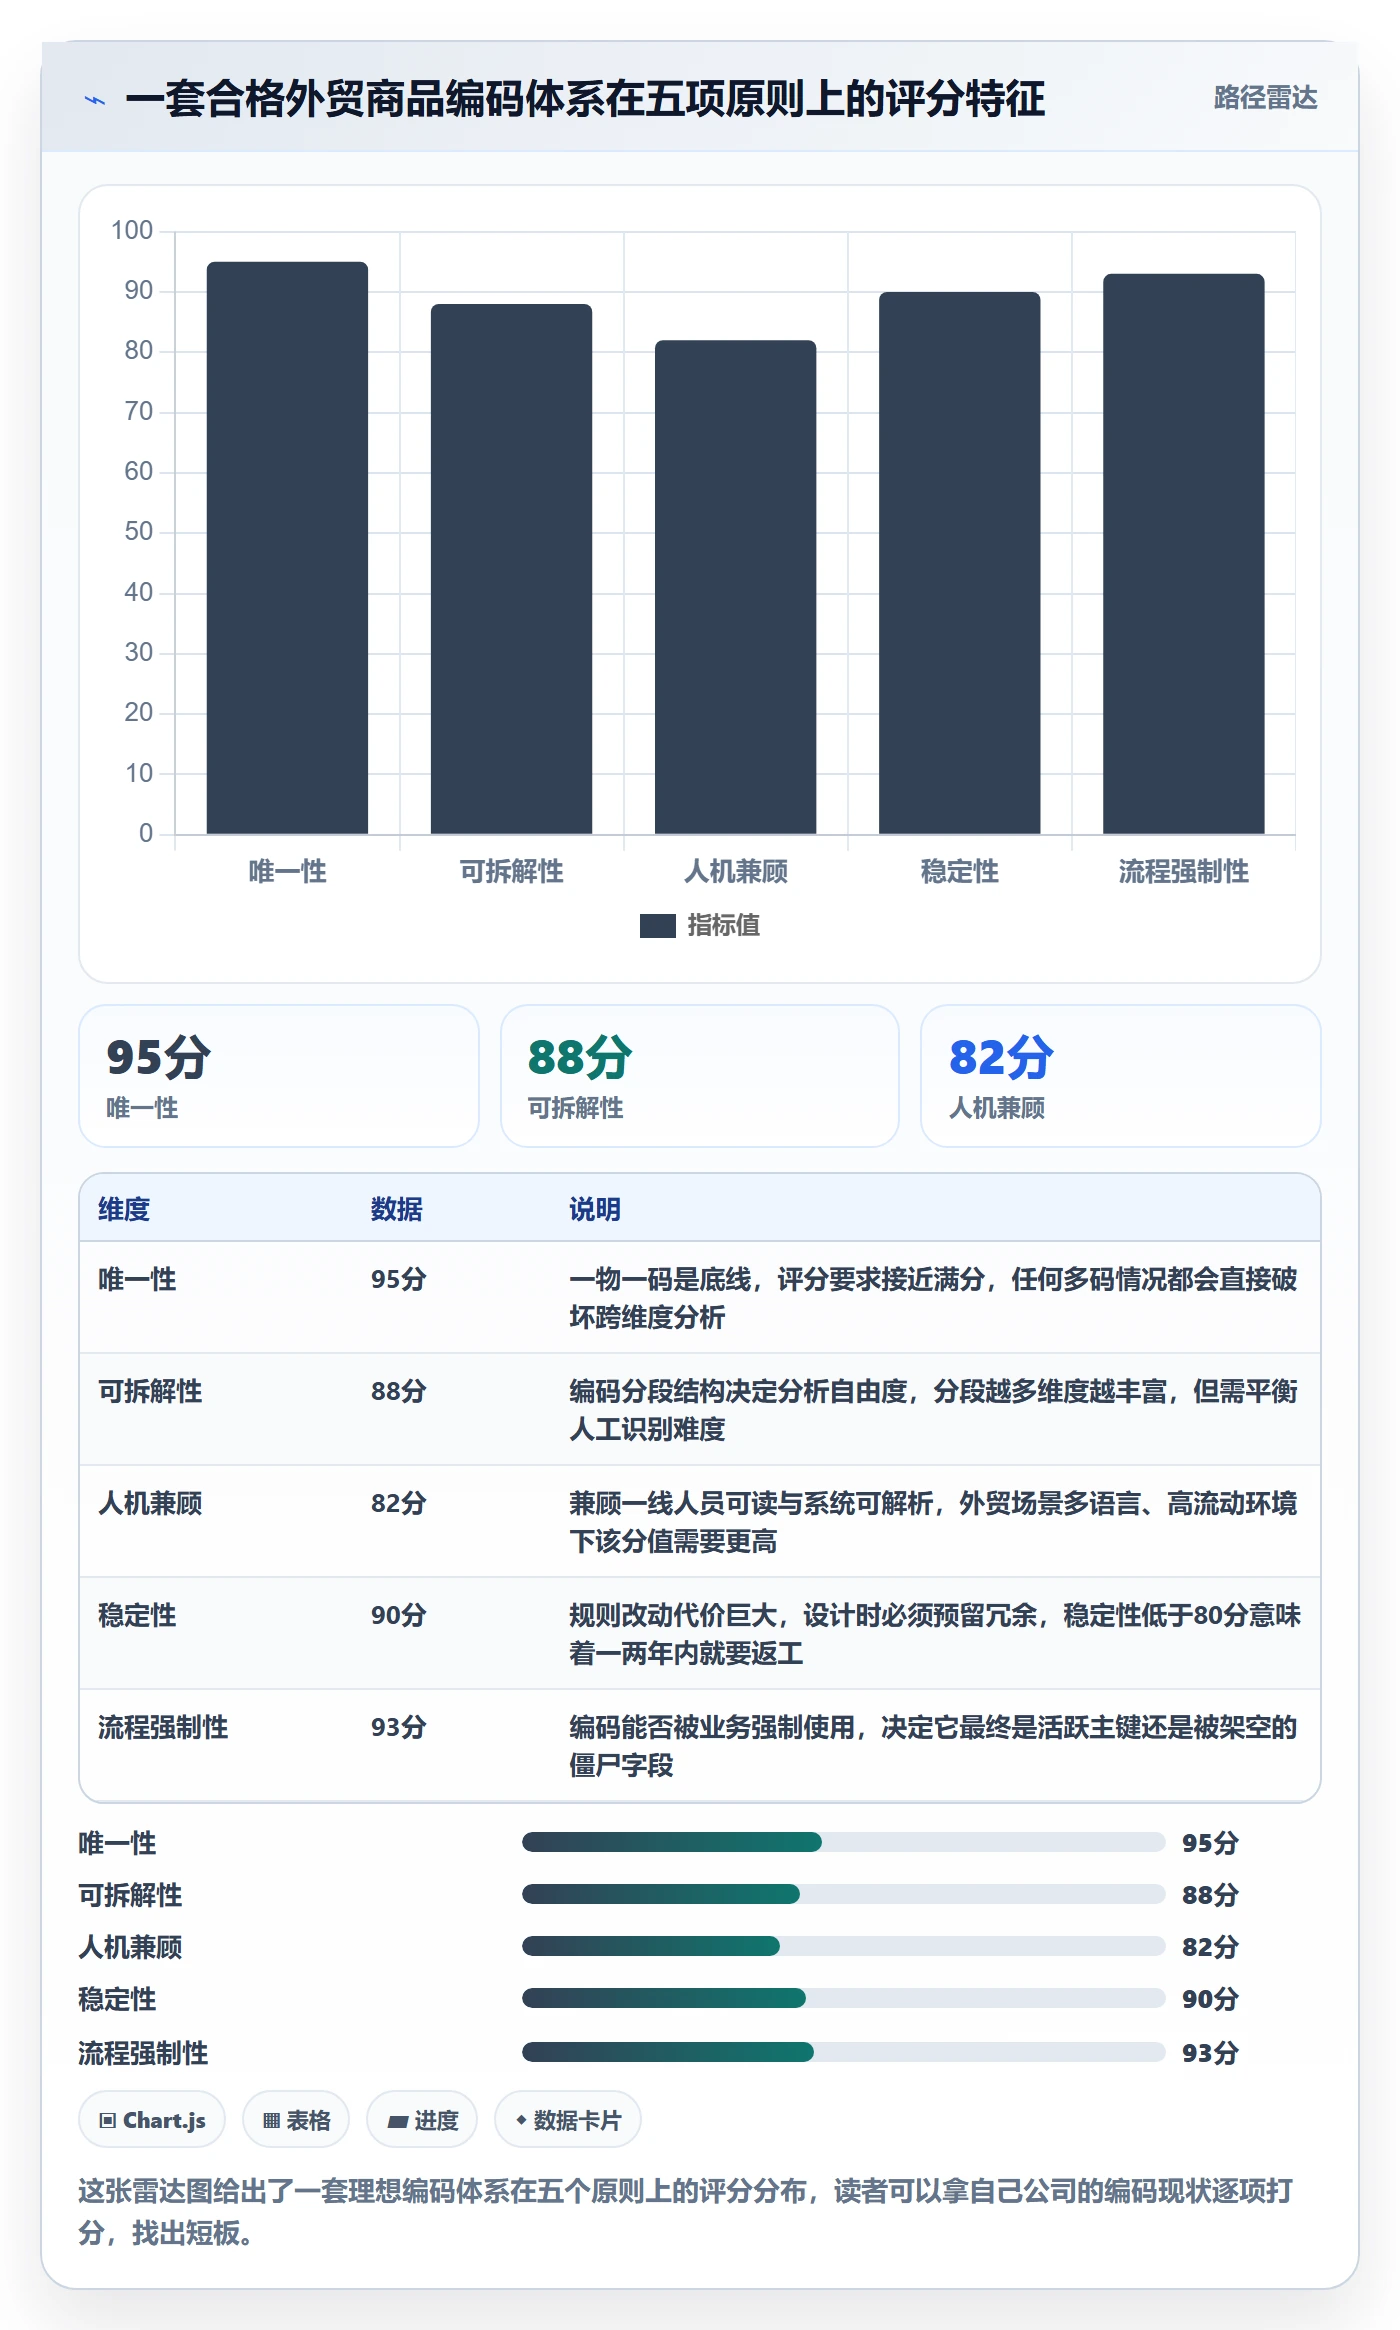Image resolution: width=1400 pixels, height=2330 pixels.
Task: Click the 唯一性 progress bar
Action: (843, 1842)
